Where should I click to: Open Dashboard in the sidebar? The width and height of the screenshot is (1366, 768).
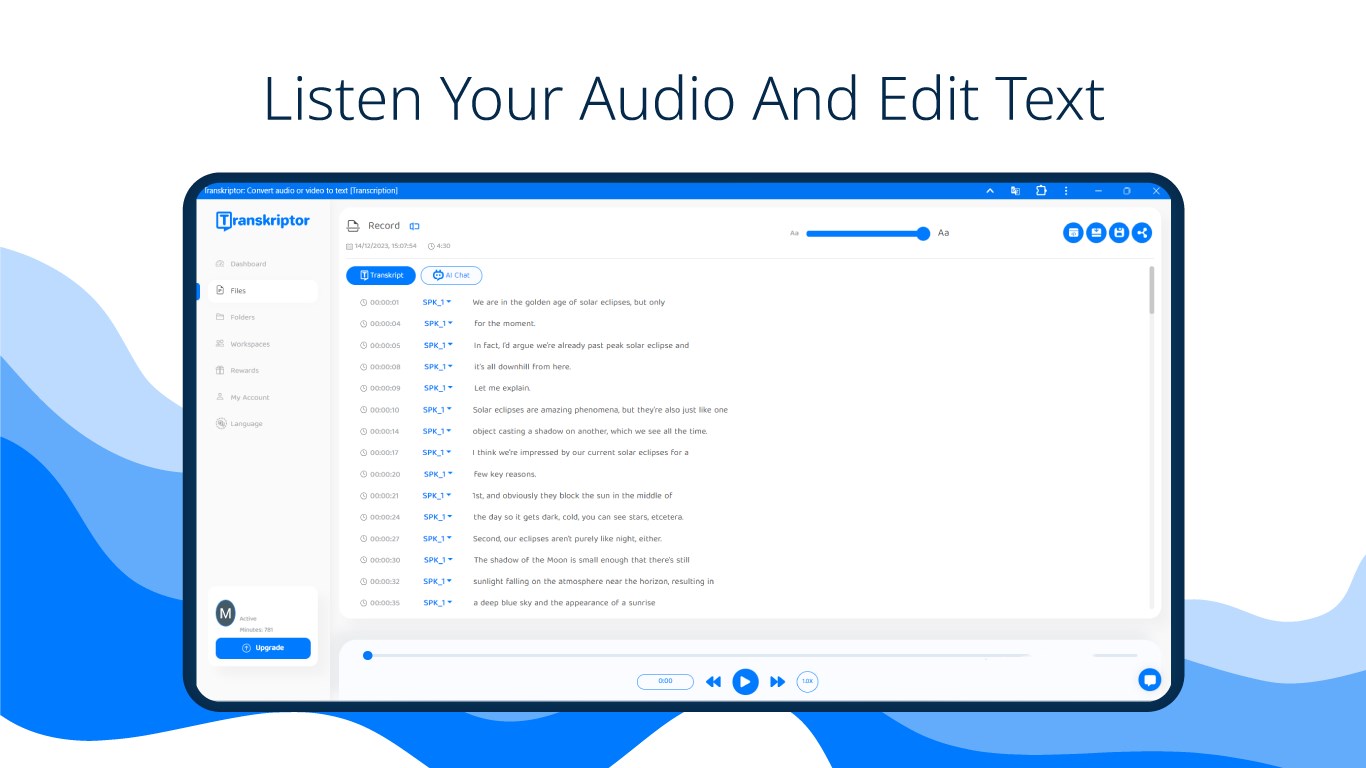(241, 264)
